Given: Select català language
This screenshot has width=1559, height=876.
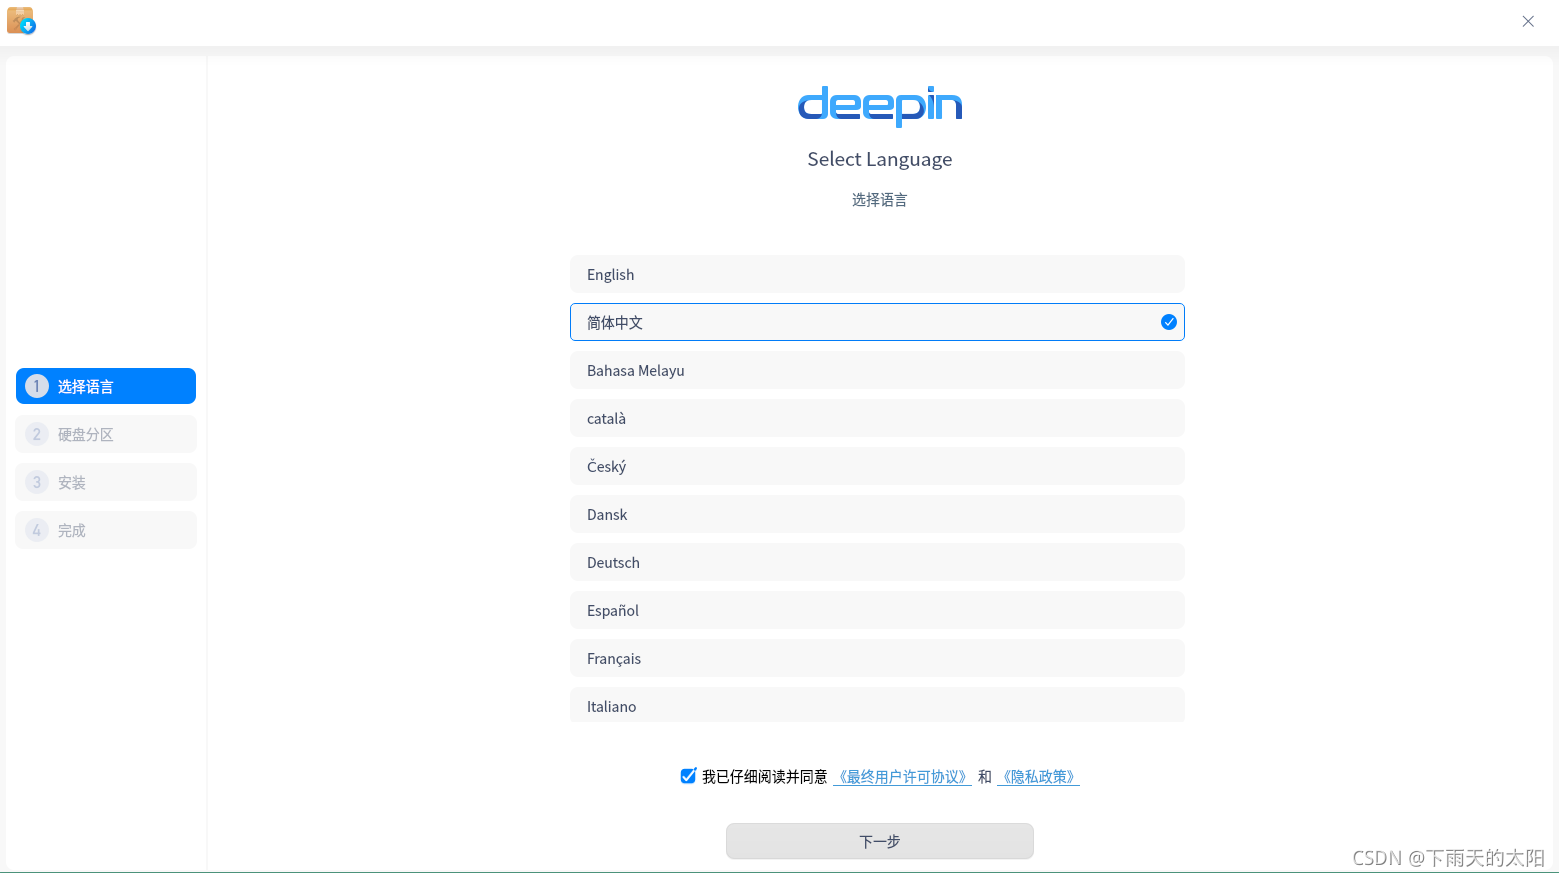Looking at the screenshot, I should pyautogui.click(x=877, y=418).
